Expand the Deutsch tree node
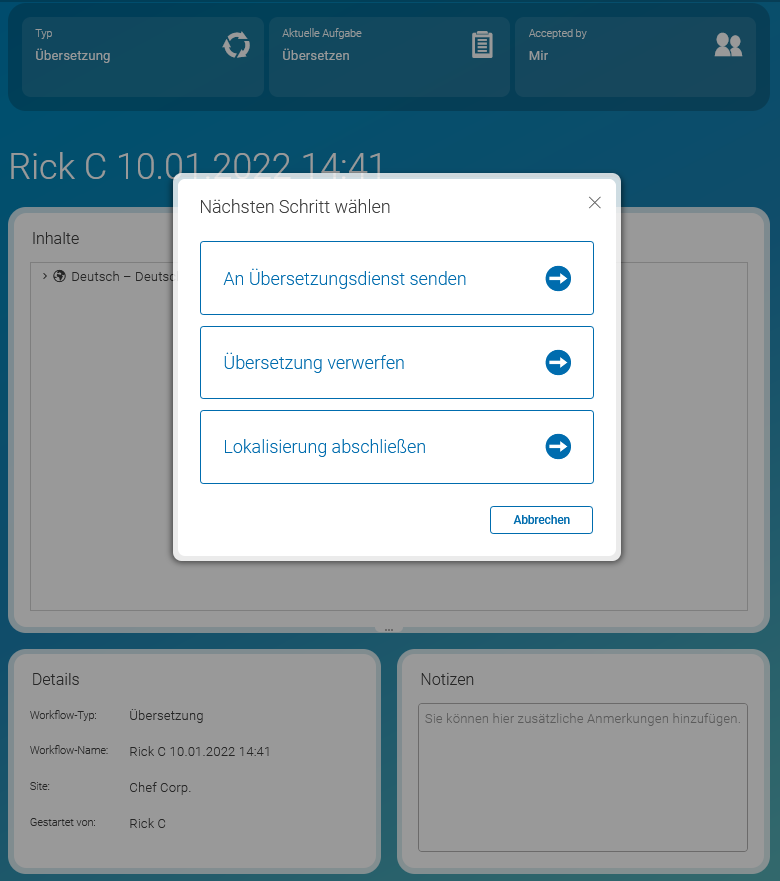 (x=44, y=276)
